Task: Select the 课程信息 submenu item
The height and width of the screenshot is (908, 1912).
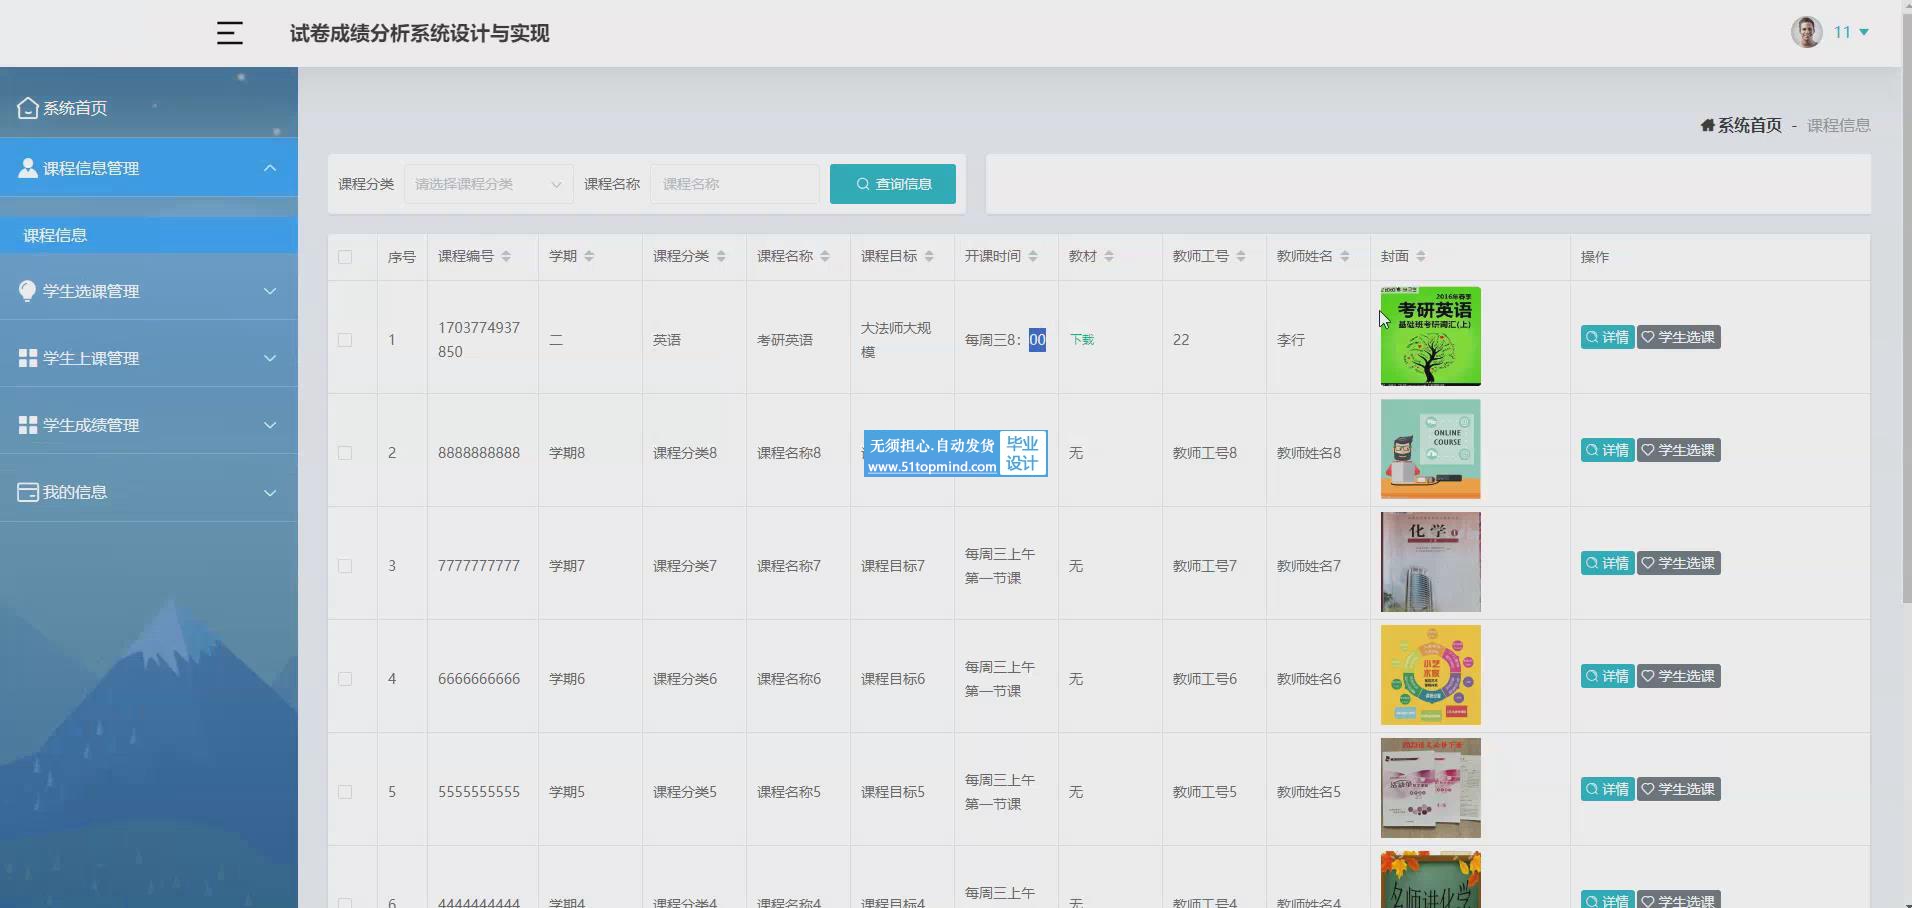Action: coord(149,235)
